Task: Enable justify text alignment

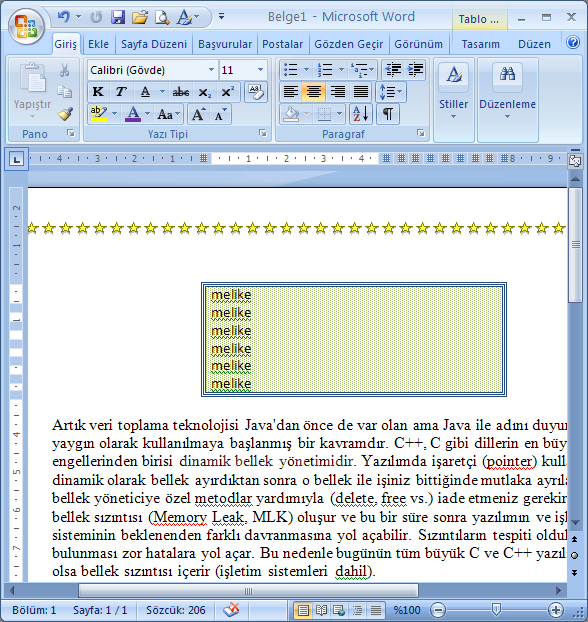Action: [361, 92]
